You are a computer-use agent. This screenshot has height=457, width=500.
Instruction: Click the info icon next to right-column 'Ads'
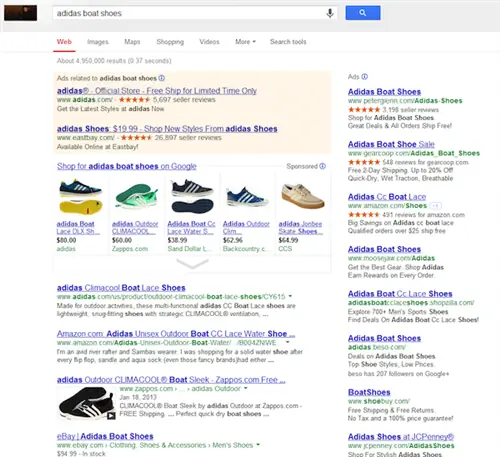point(365,77)
